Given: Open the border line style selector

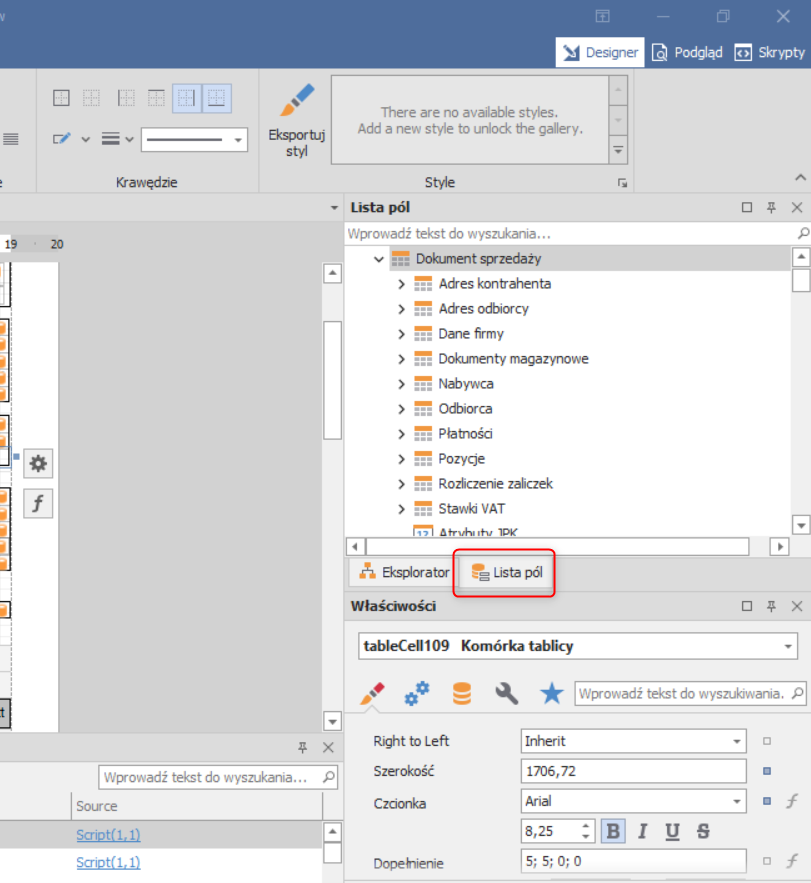Looking at the screenshot, I should (x=194, y=140).
